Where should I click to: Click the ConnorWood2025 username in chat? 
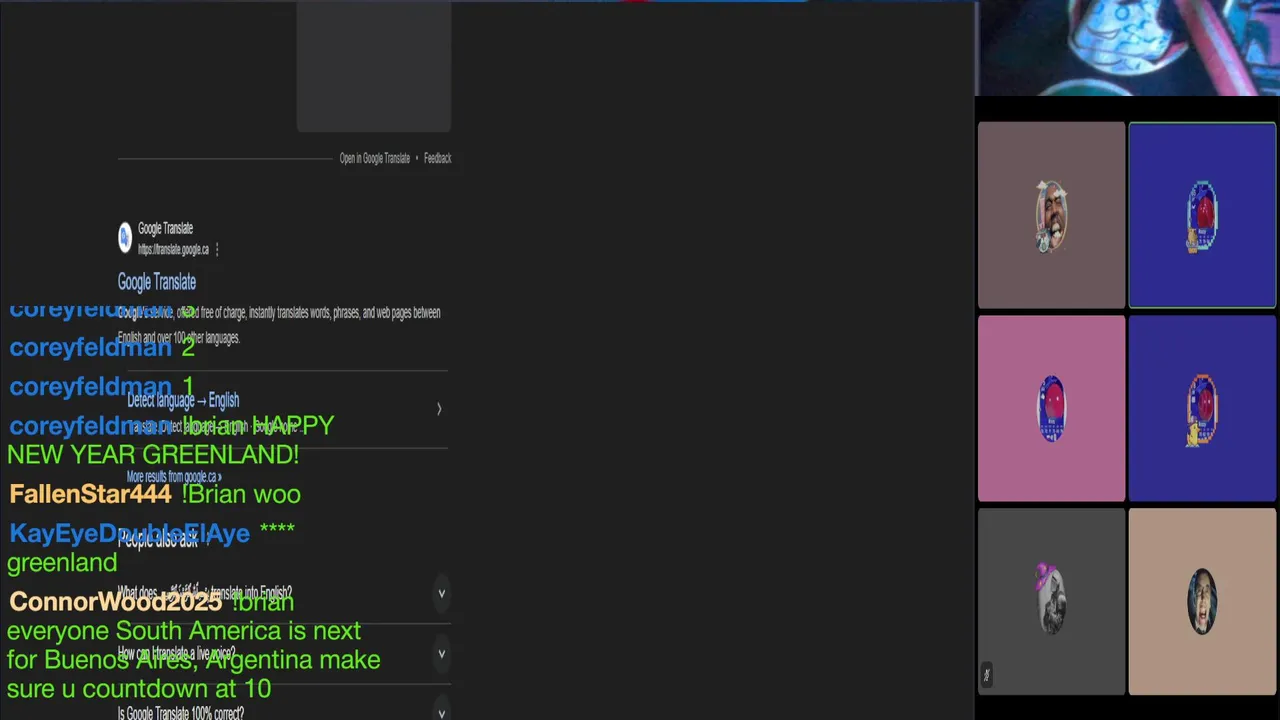[x=116, y=602]
